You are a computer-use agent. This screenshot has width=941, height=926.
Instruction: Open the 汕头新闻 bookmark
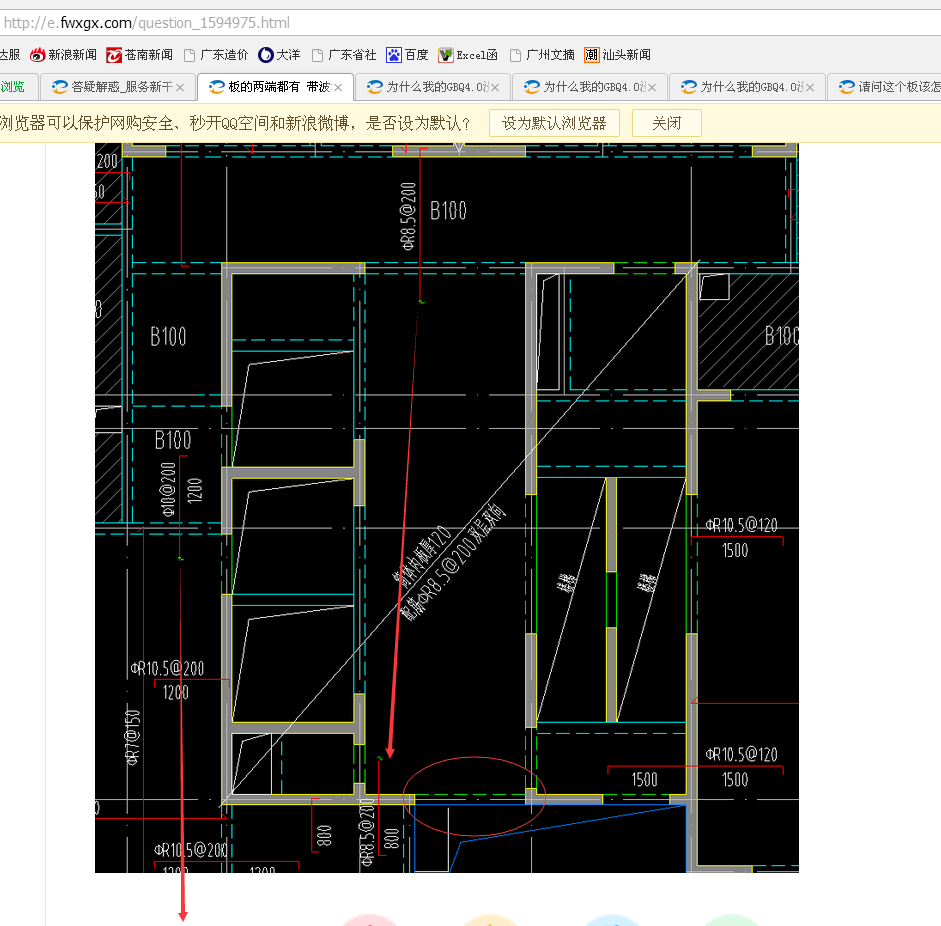pyautogui.click(x=618, y=55)
